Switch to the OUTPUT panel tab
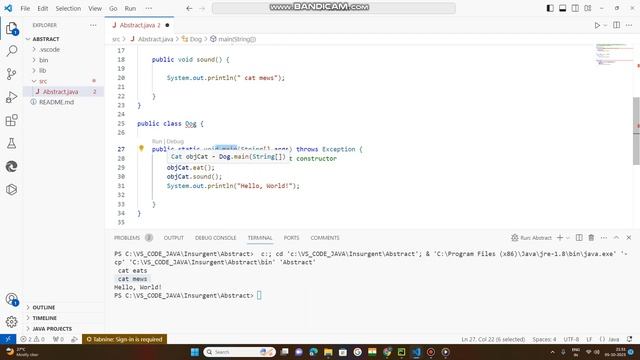The width and height of the screenshot is (640, 360). click(173, 238)
